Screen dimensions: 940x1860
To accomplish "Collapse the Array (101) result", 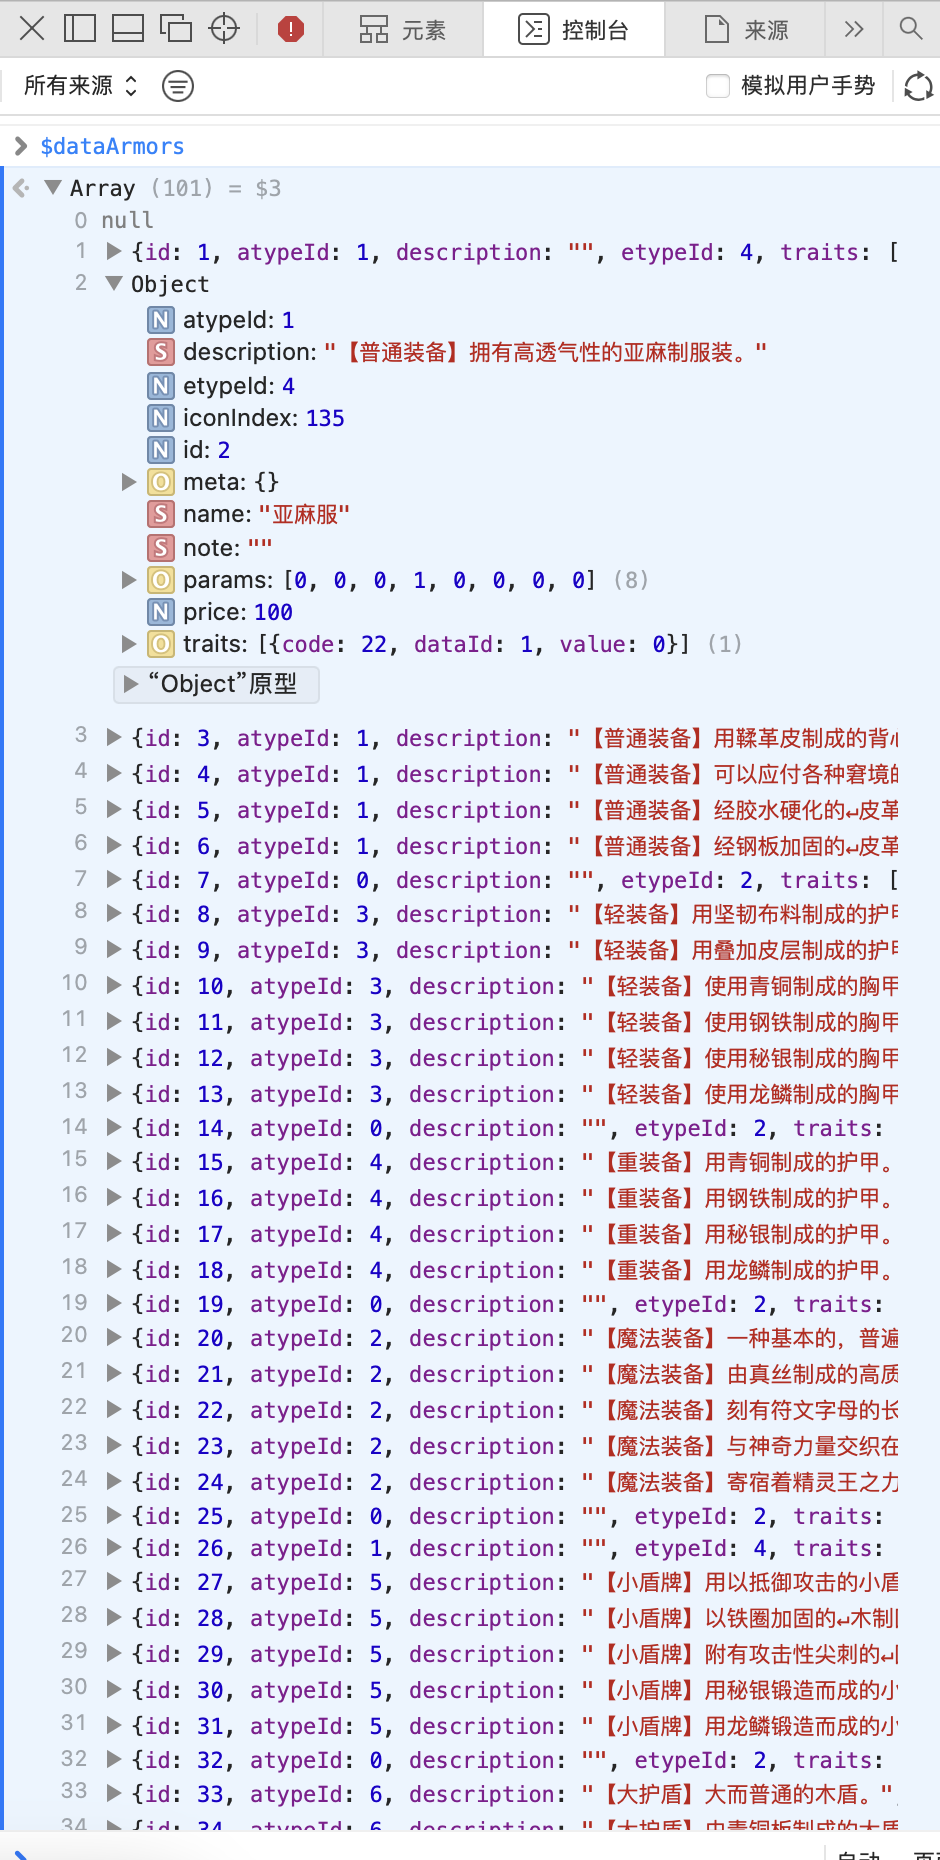I will click(54, 187).
